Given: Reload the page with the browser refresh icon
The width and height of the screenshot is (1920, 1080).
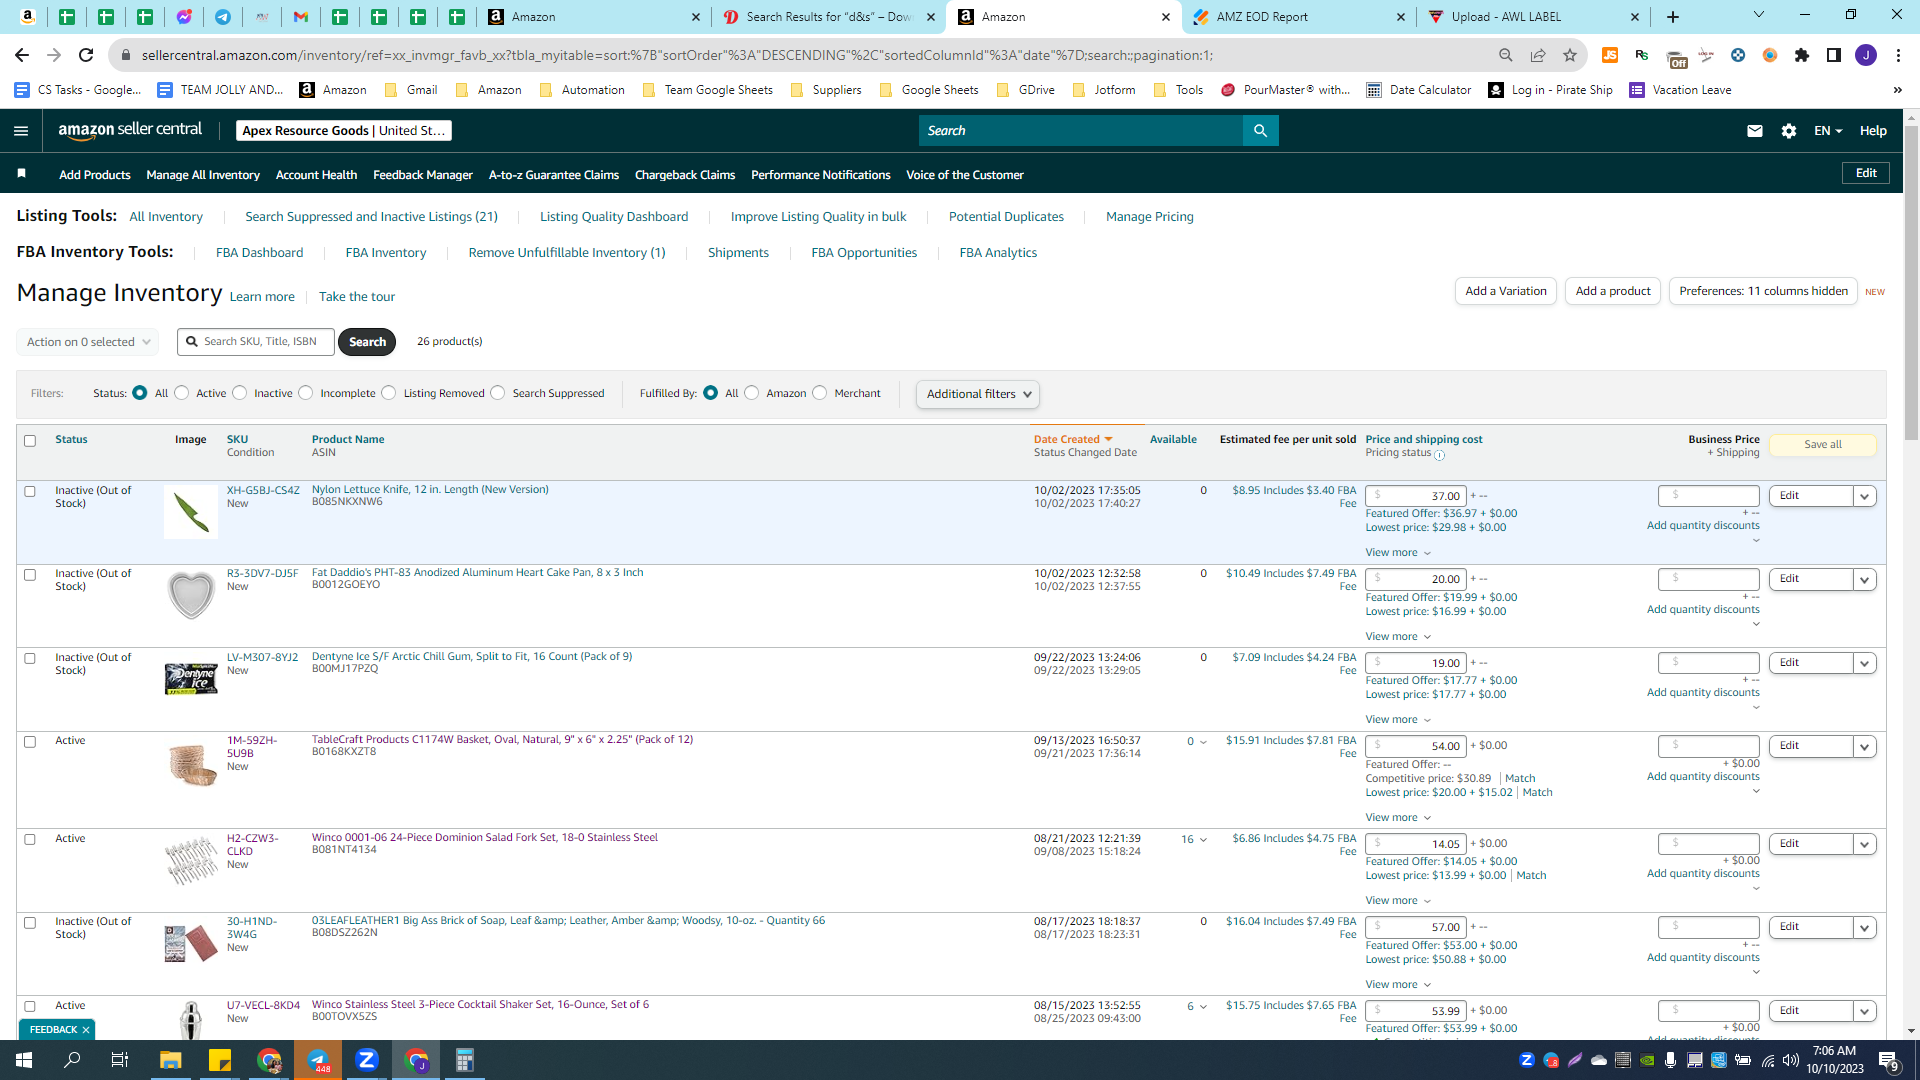Looking at the screenshot, I should click(x=86, y=55).
